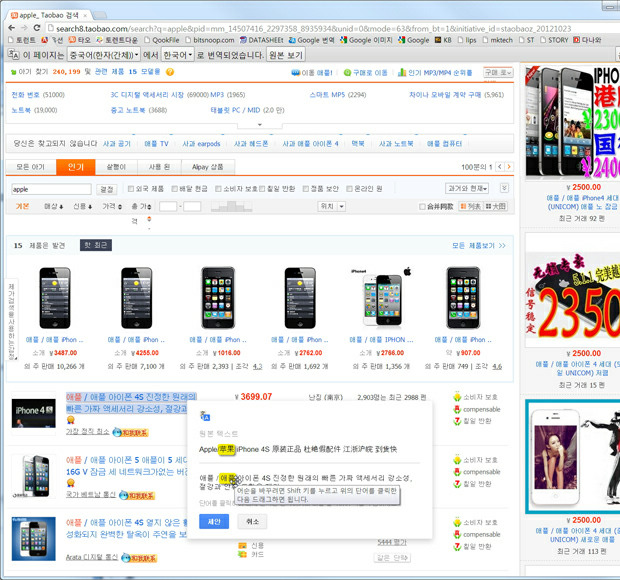
Task: Click the ¥1016.00 iPhone product thumbnail
Action: pos(218,298)
